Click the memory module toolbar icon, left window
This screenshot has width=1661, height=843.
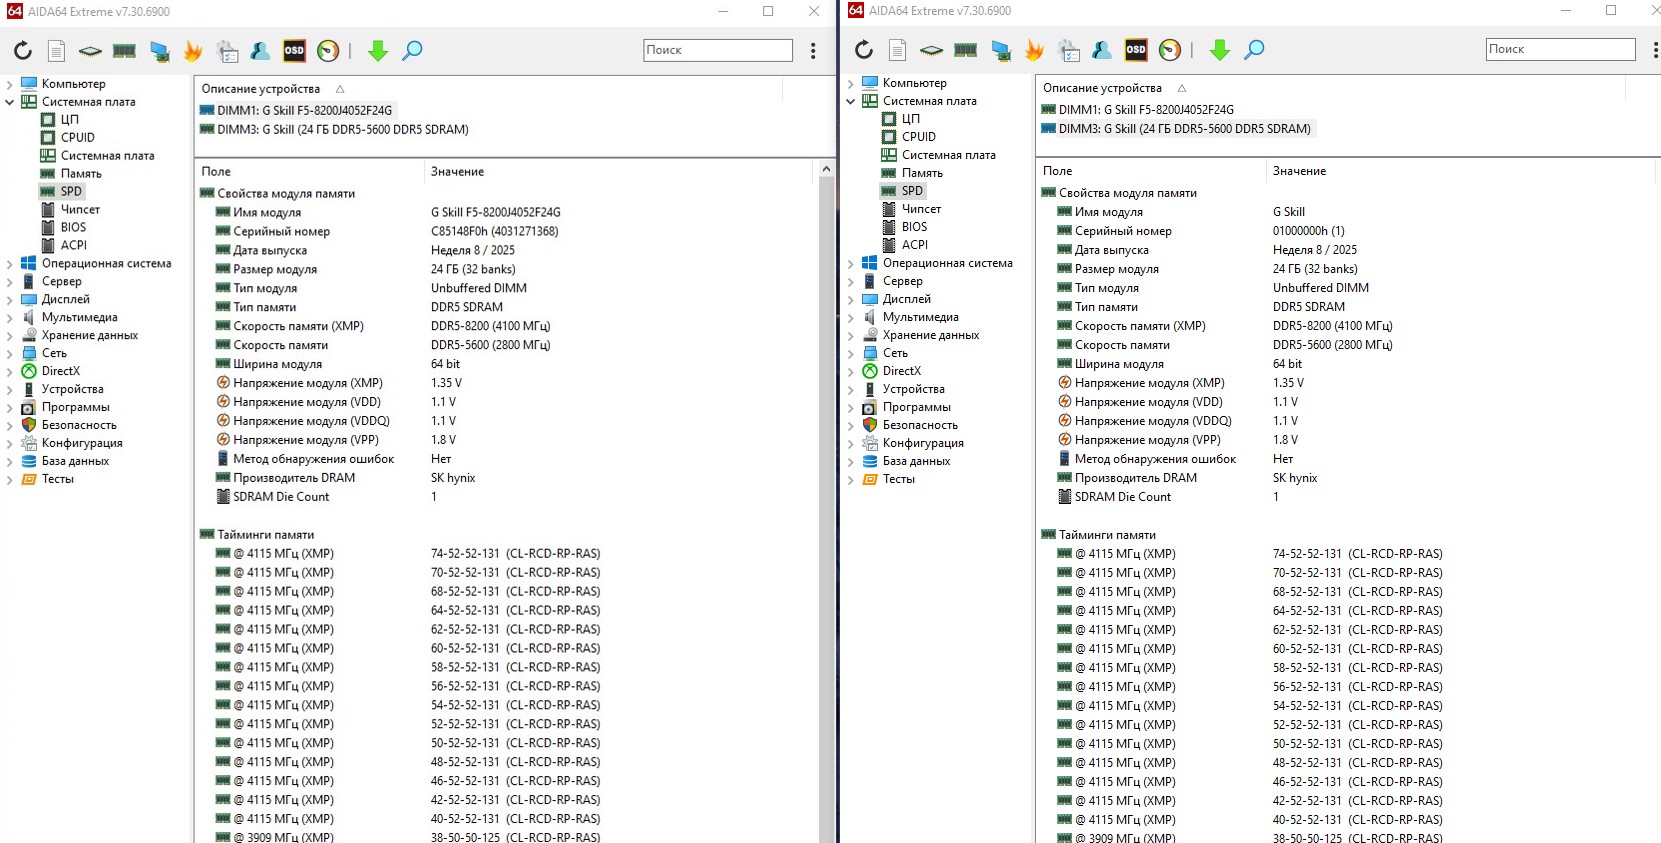pyautogui.click(x=124, y=50)
